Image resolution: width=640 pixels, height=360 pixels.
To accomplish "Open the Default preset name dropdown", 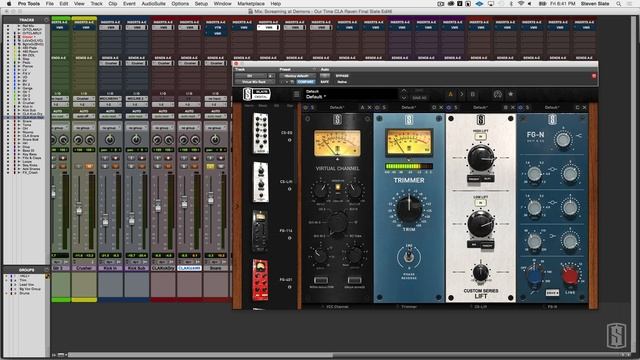I will pos(316,97).
